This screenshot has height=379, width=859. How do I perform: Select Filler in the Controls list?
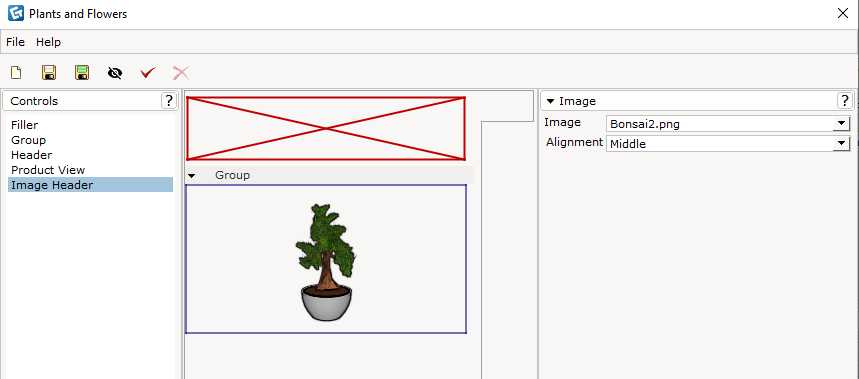pos(91,125)
